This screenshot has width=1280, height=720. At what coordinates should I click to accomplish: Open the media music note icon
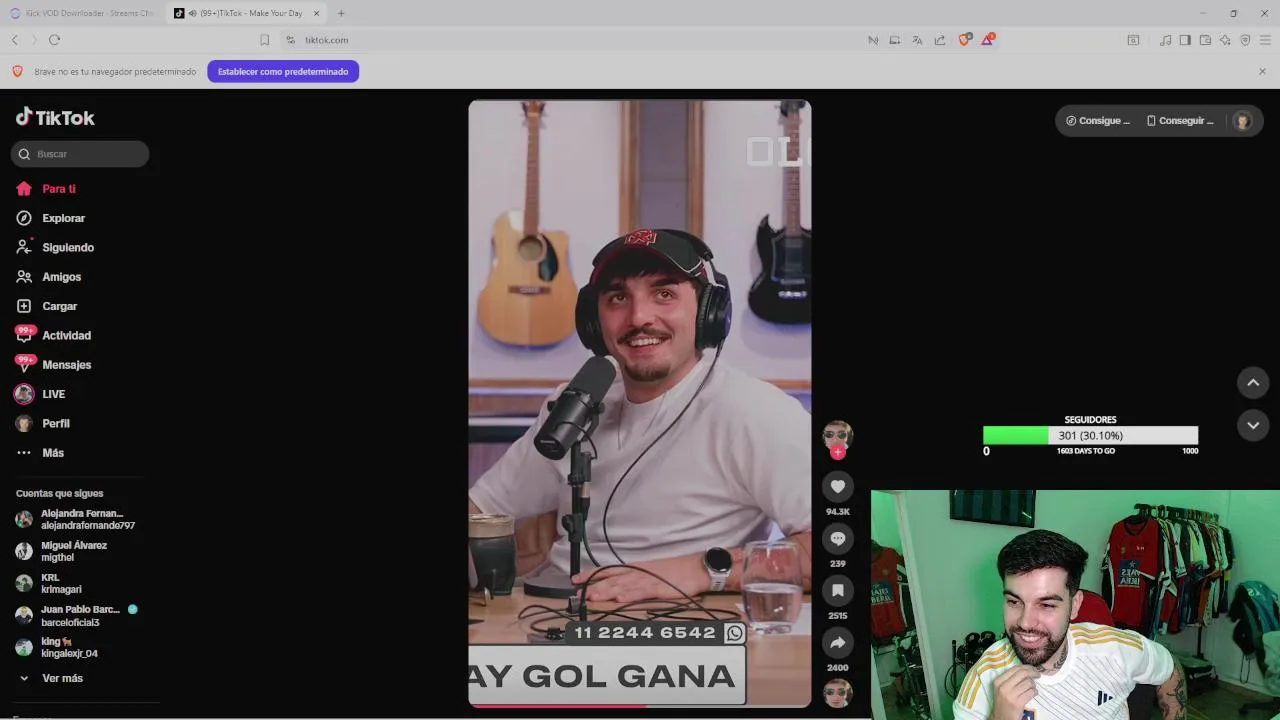pos(1165,40)
